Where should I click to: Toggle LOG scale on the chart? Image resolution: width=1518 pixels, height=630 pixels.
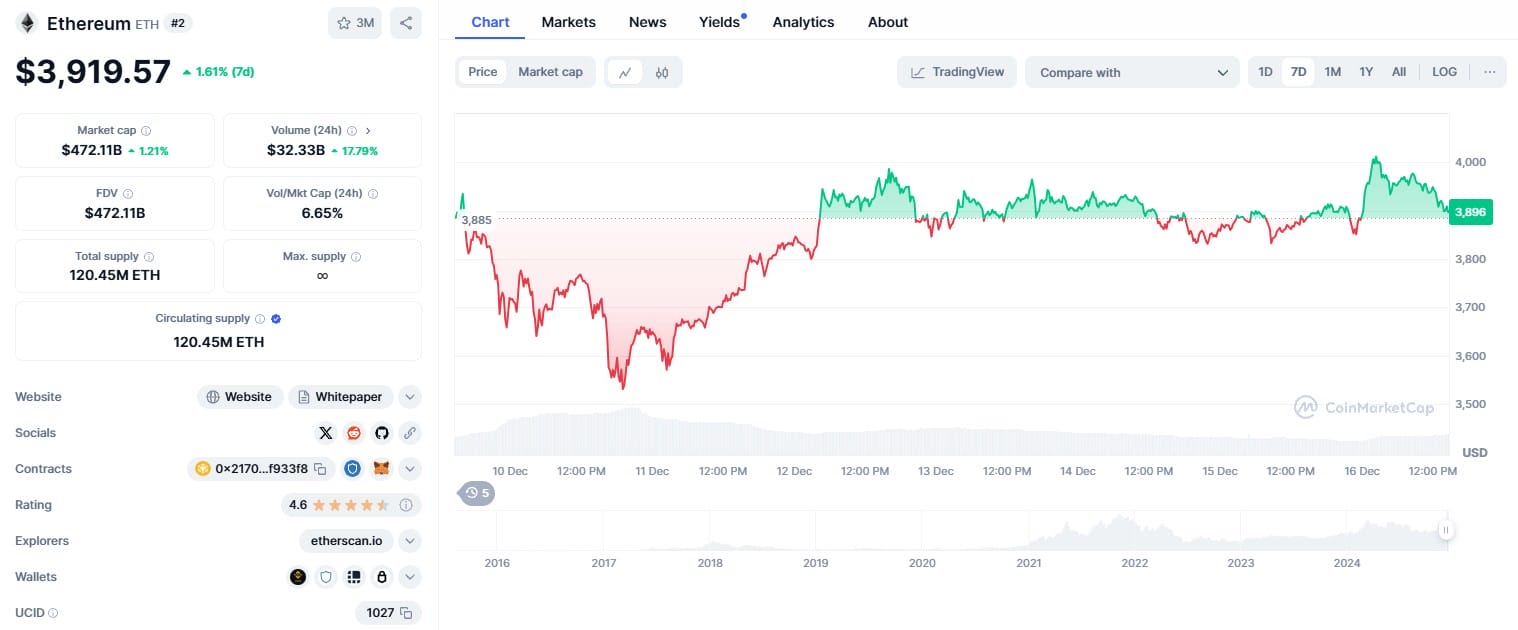point(1445,72)
